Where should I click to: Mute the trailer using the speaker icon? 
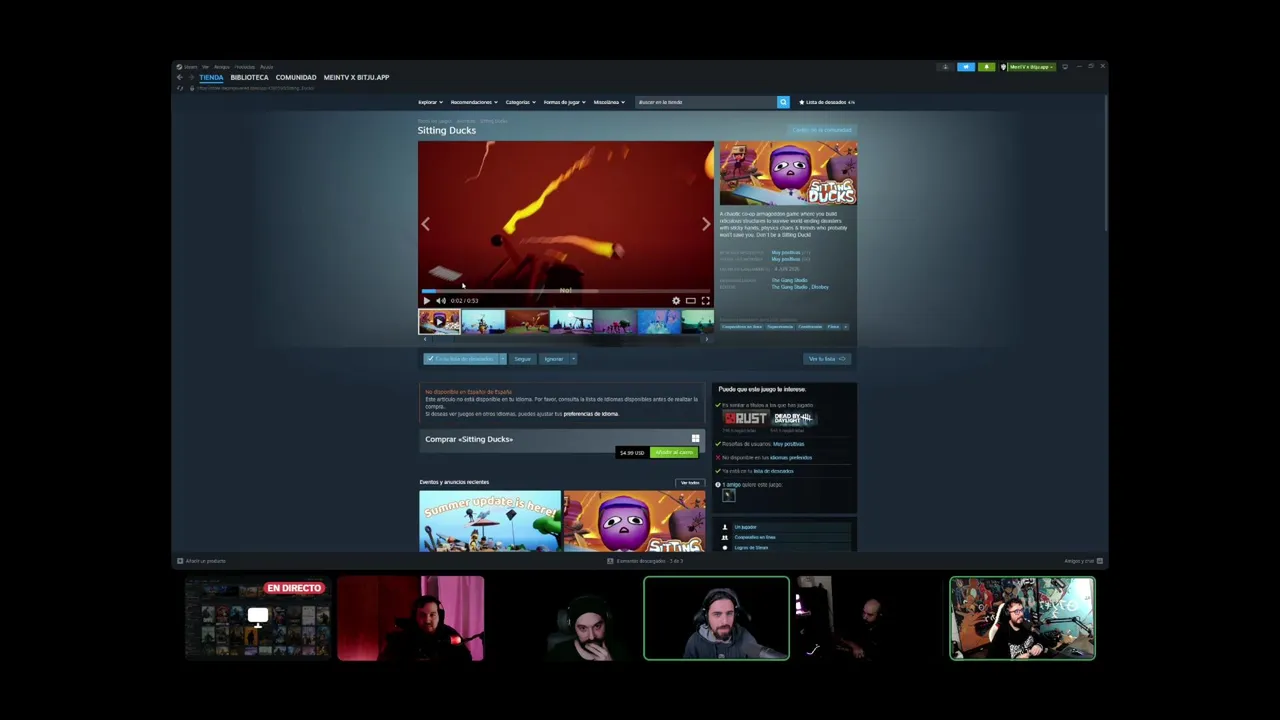(x=441, y=300)
